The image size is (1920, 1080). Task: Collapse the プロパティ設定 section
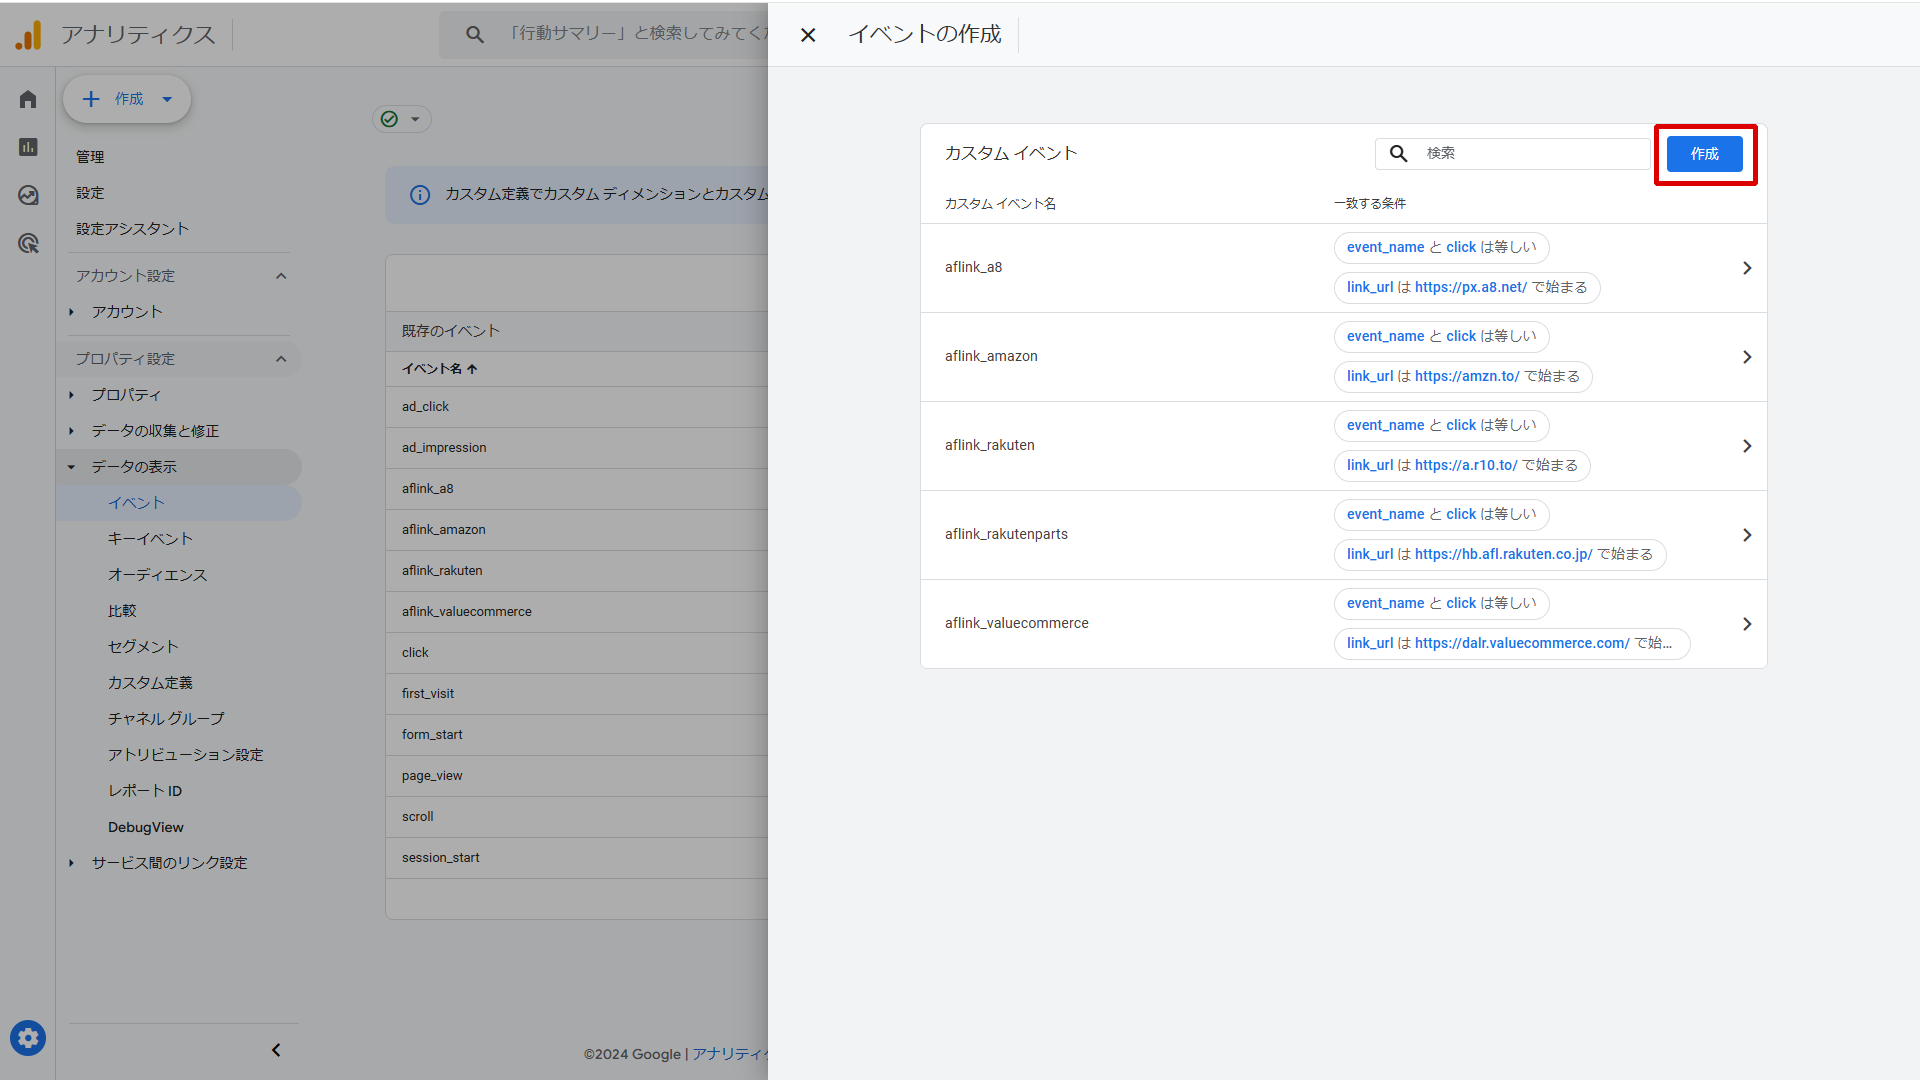coord(281,359)
